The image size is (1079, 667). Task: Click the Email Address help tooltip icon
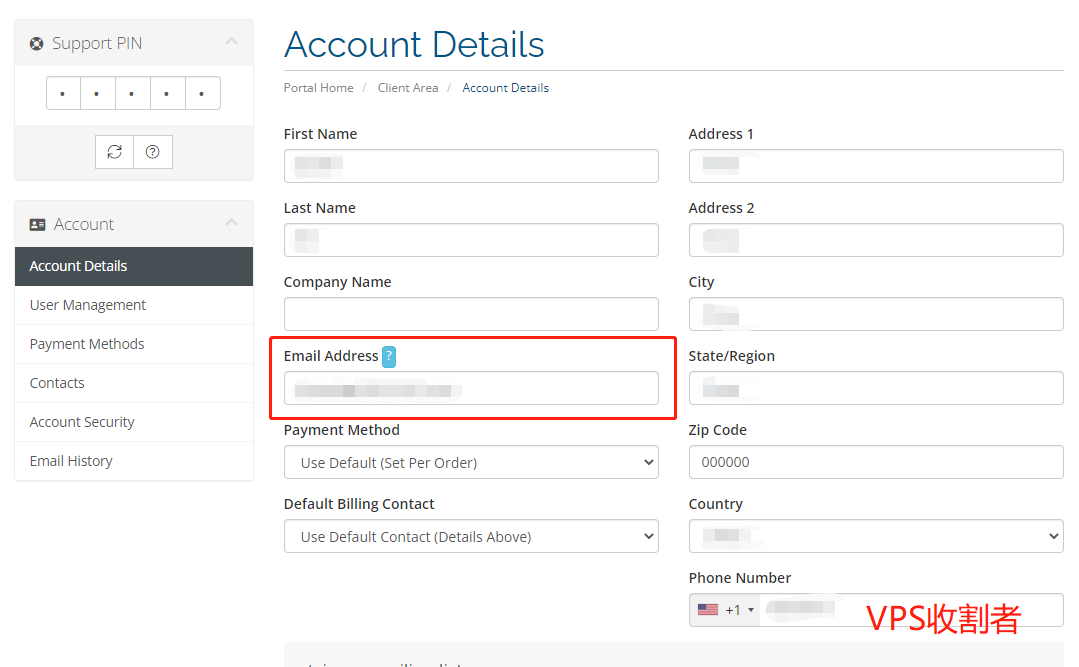pos(389,356)
